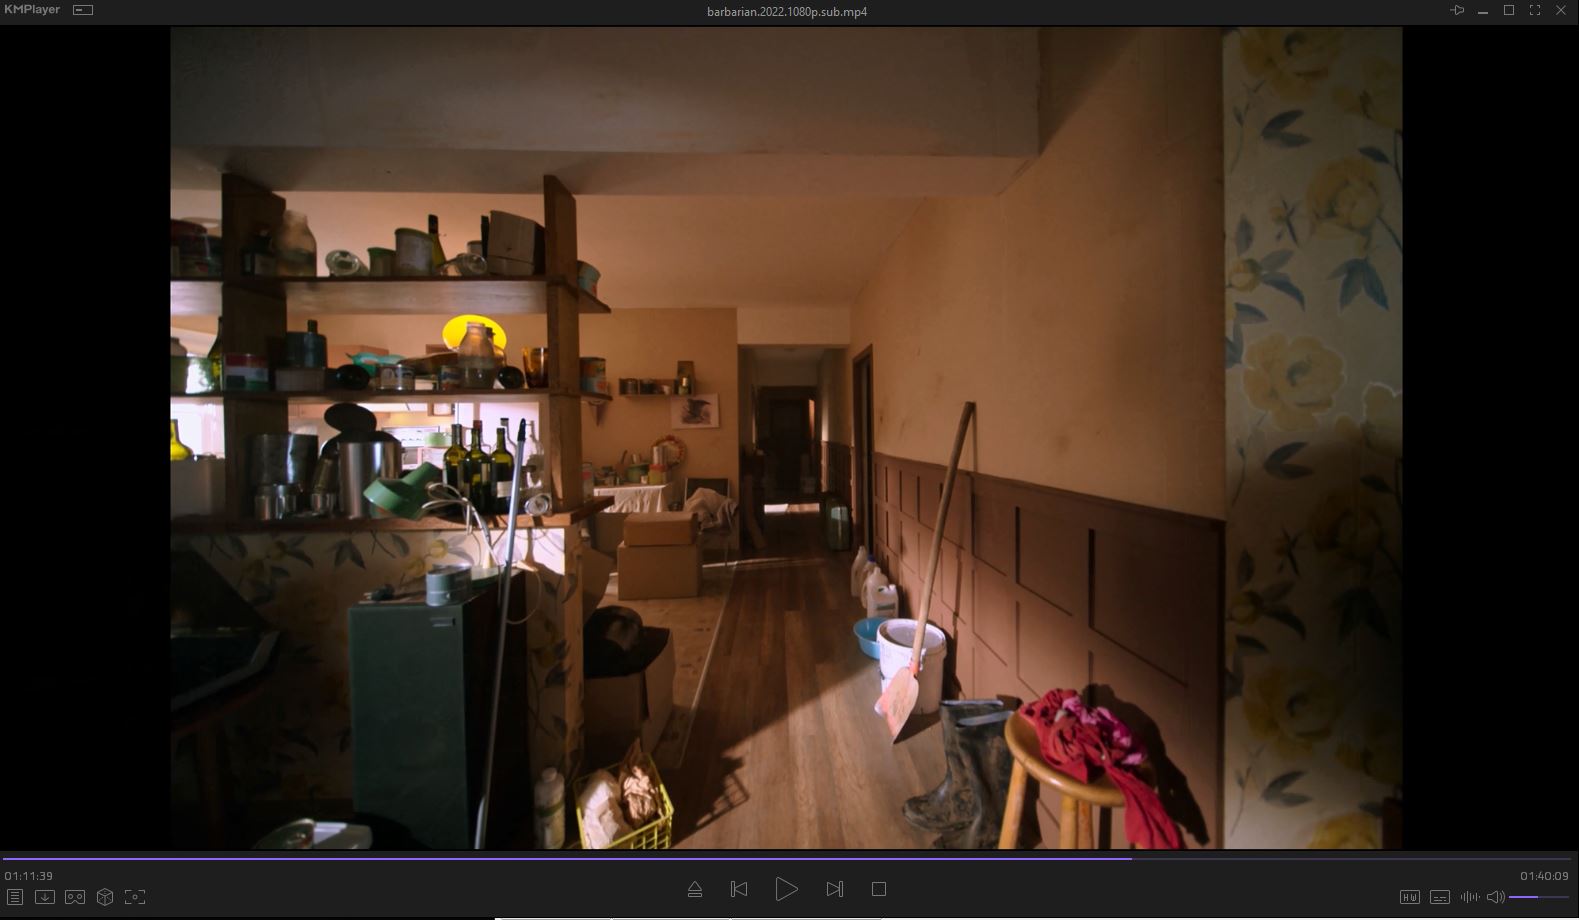
Task: Click the download video icon
Action: click(x=45, y=897)
